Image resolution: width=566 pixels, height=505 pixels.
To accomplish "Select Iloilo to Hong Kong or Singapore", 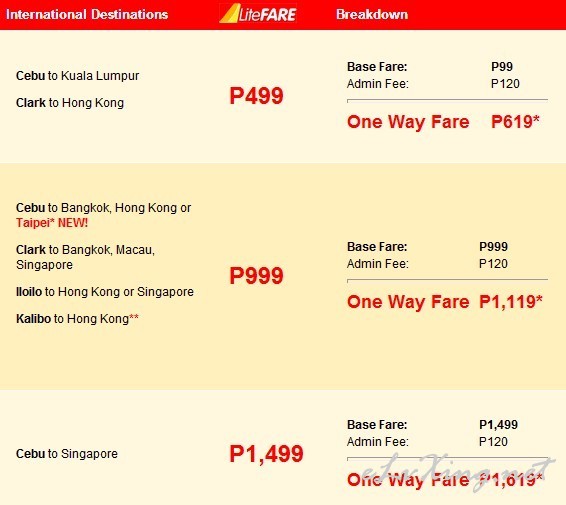I will point(105,292).
